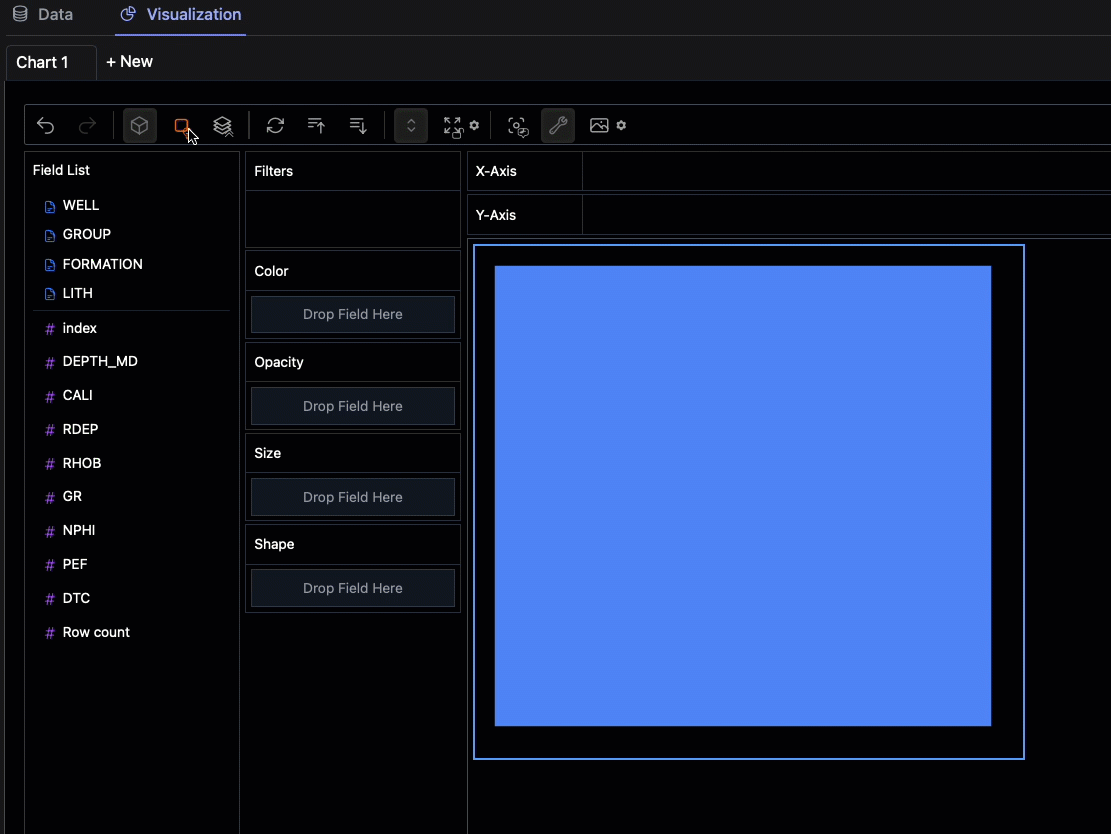Click the undo arrow in the toolbar
This screenshot has height=834, width=1111.
pyautogui.click(x=46, y=126)
